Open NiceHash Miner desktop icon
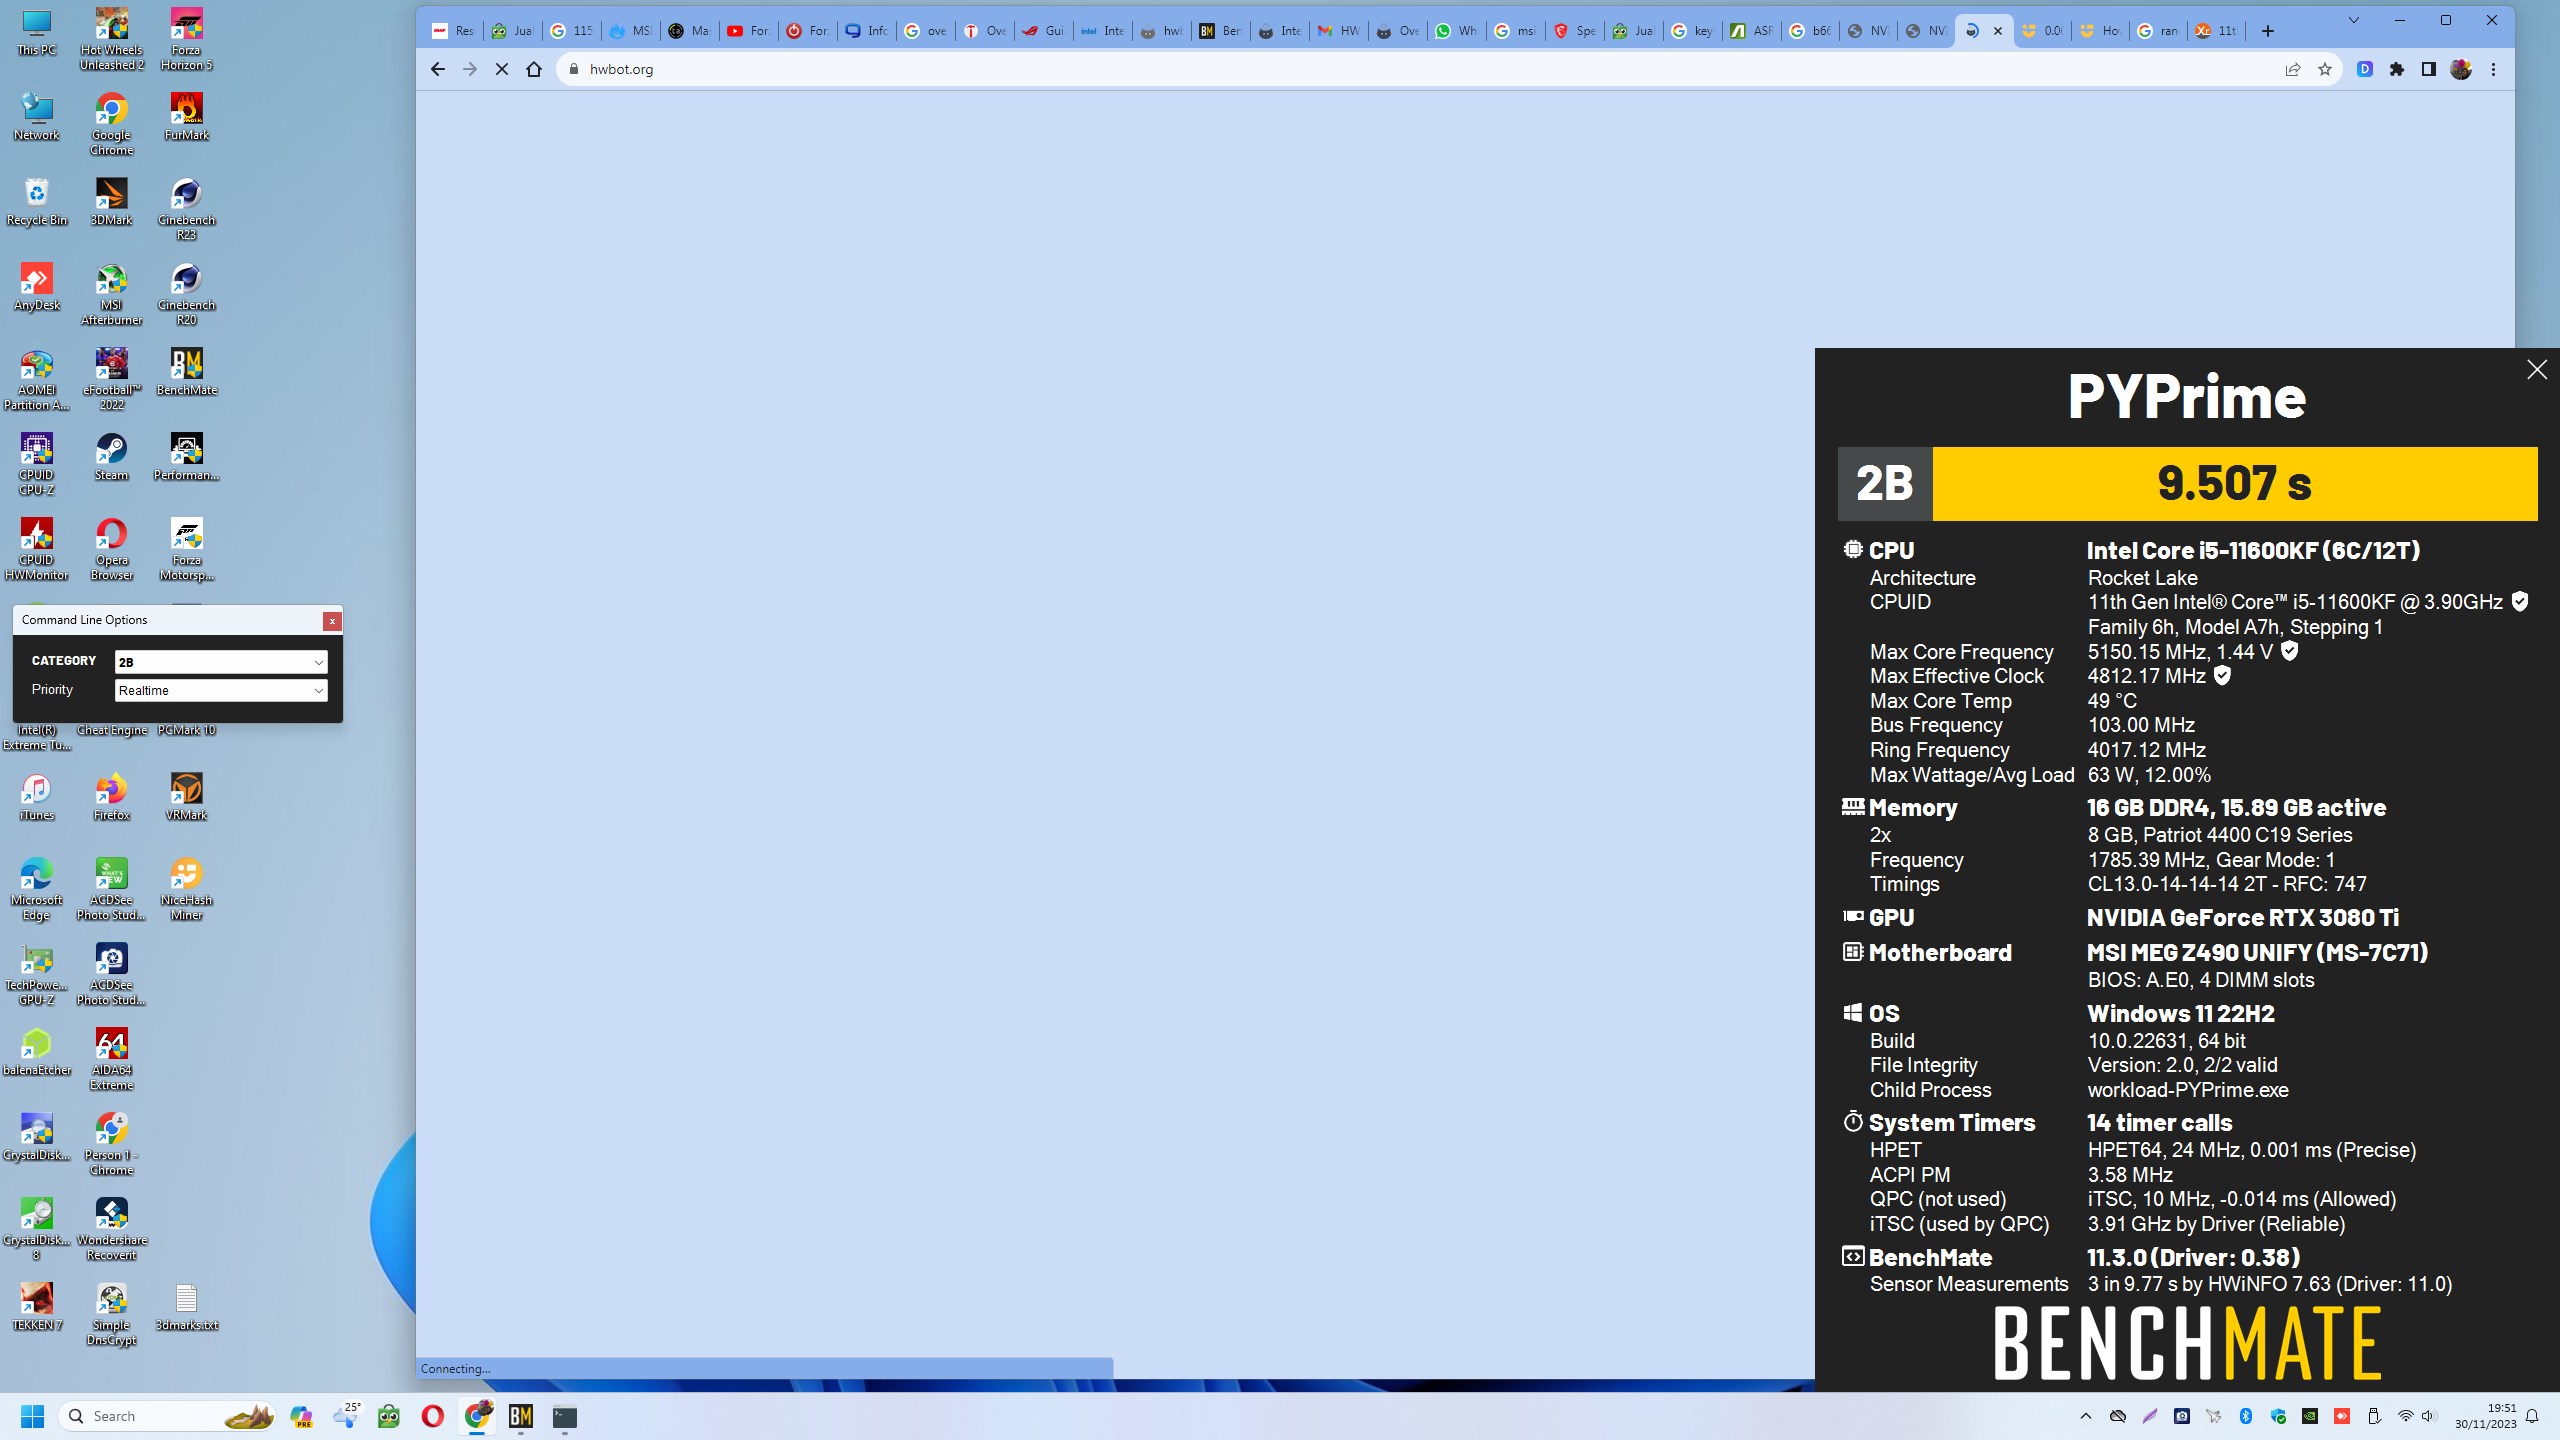 (187, 889)
